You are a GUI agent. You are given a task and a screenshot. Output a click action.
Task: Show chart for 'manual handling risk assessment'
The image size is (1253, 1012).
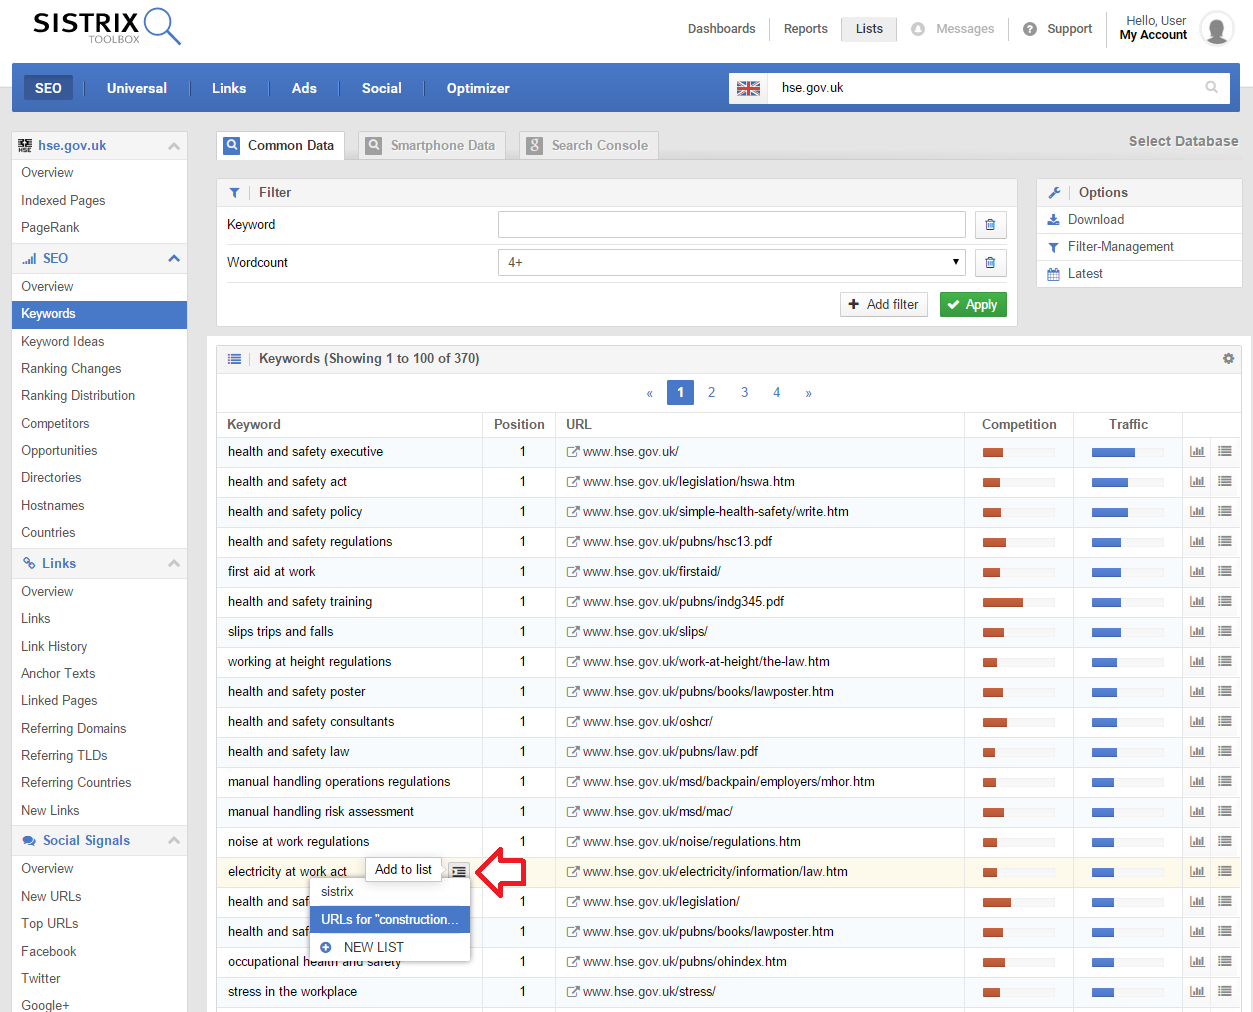tap(1197, 812)
